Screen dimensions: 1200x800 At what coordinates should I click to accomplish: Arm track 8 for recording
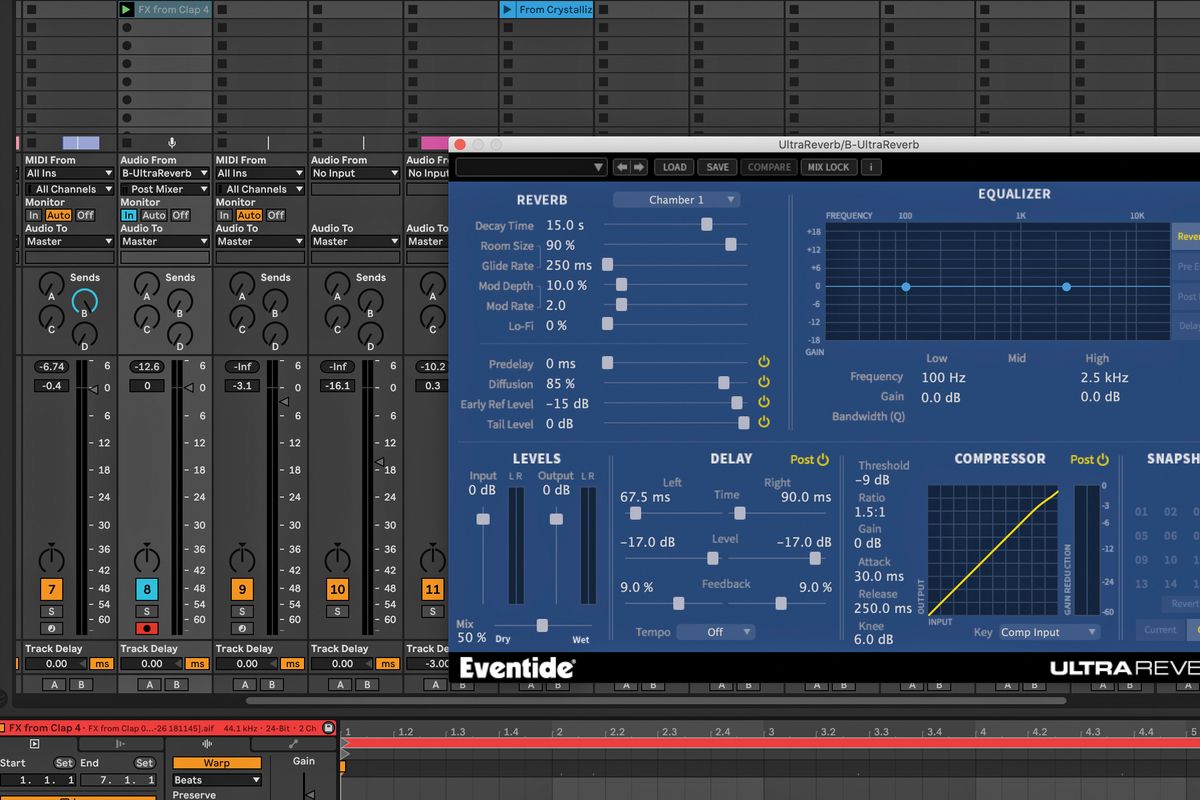pyautogui.click(x=145, y=626)
